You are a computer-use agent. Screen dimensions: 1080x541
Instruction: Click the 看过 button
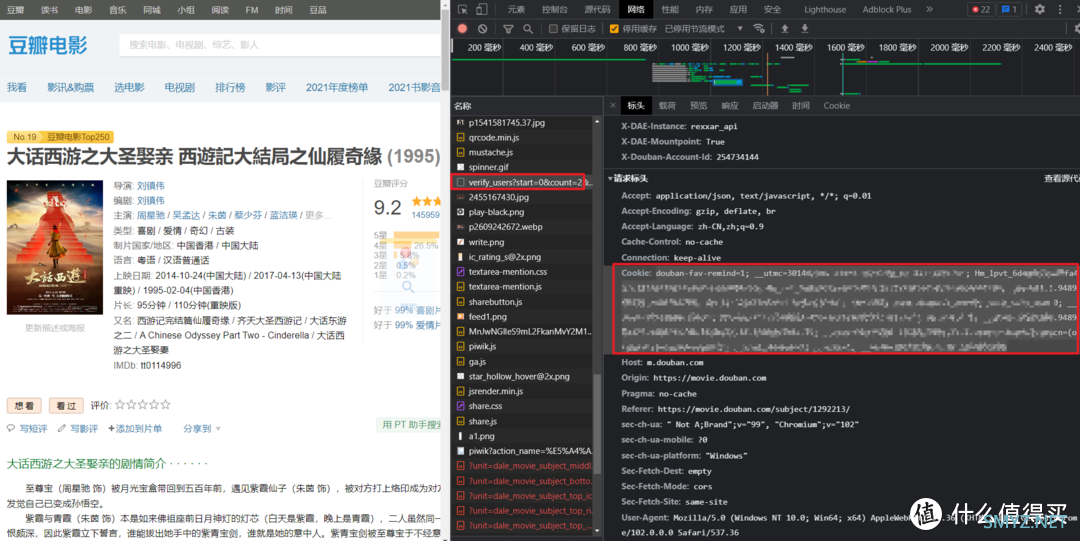(x=66, y=405)
